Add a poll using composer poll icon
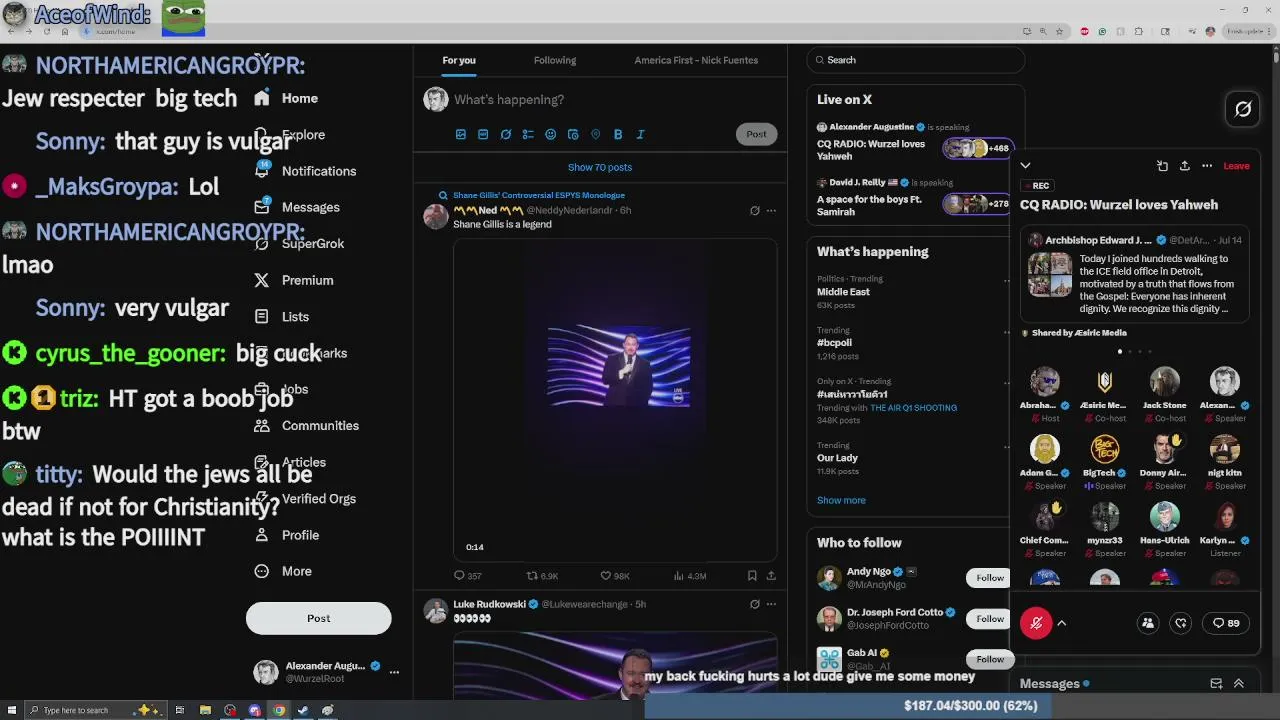 (528, 134)
